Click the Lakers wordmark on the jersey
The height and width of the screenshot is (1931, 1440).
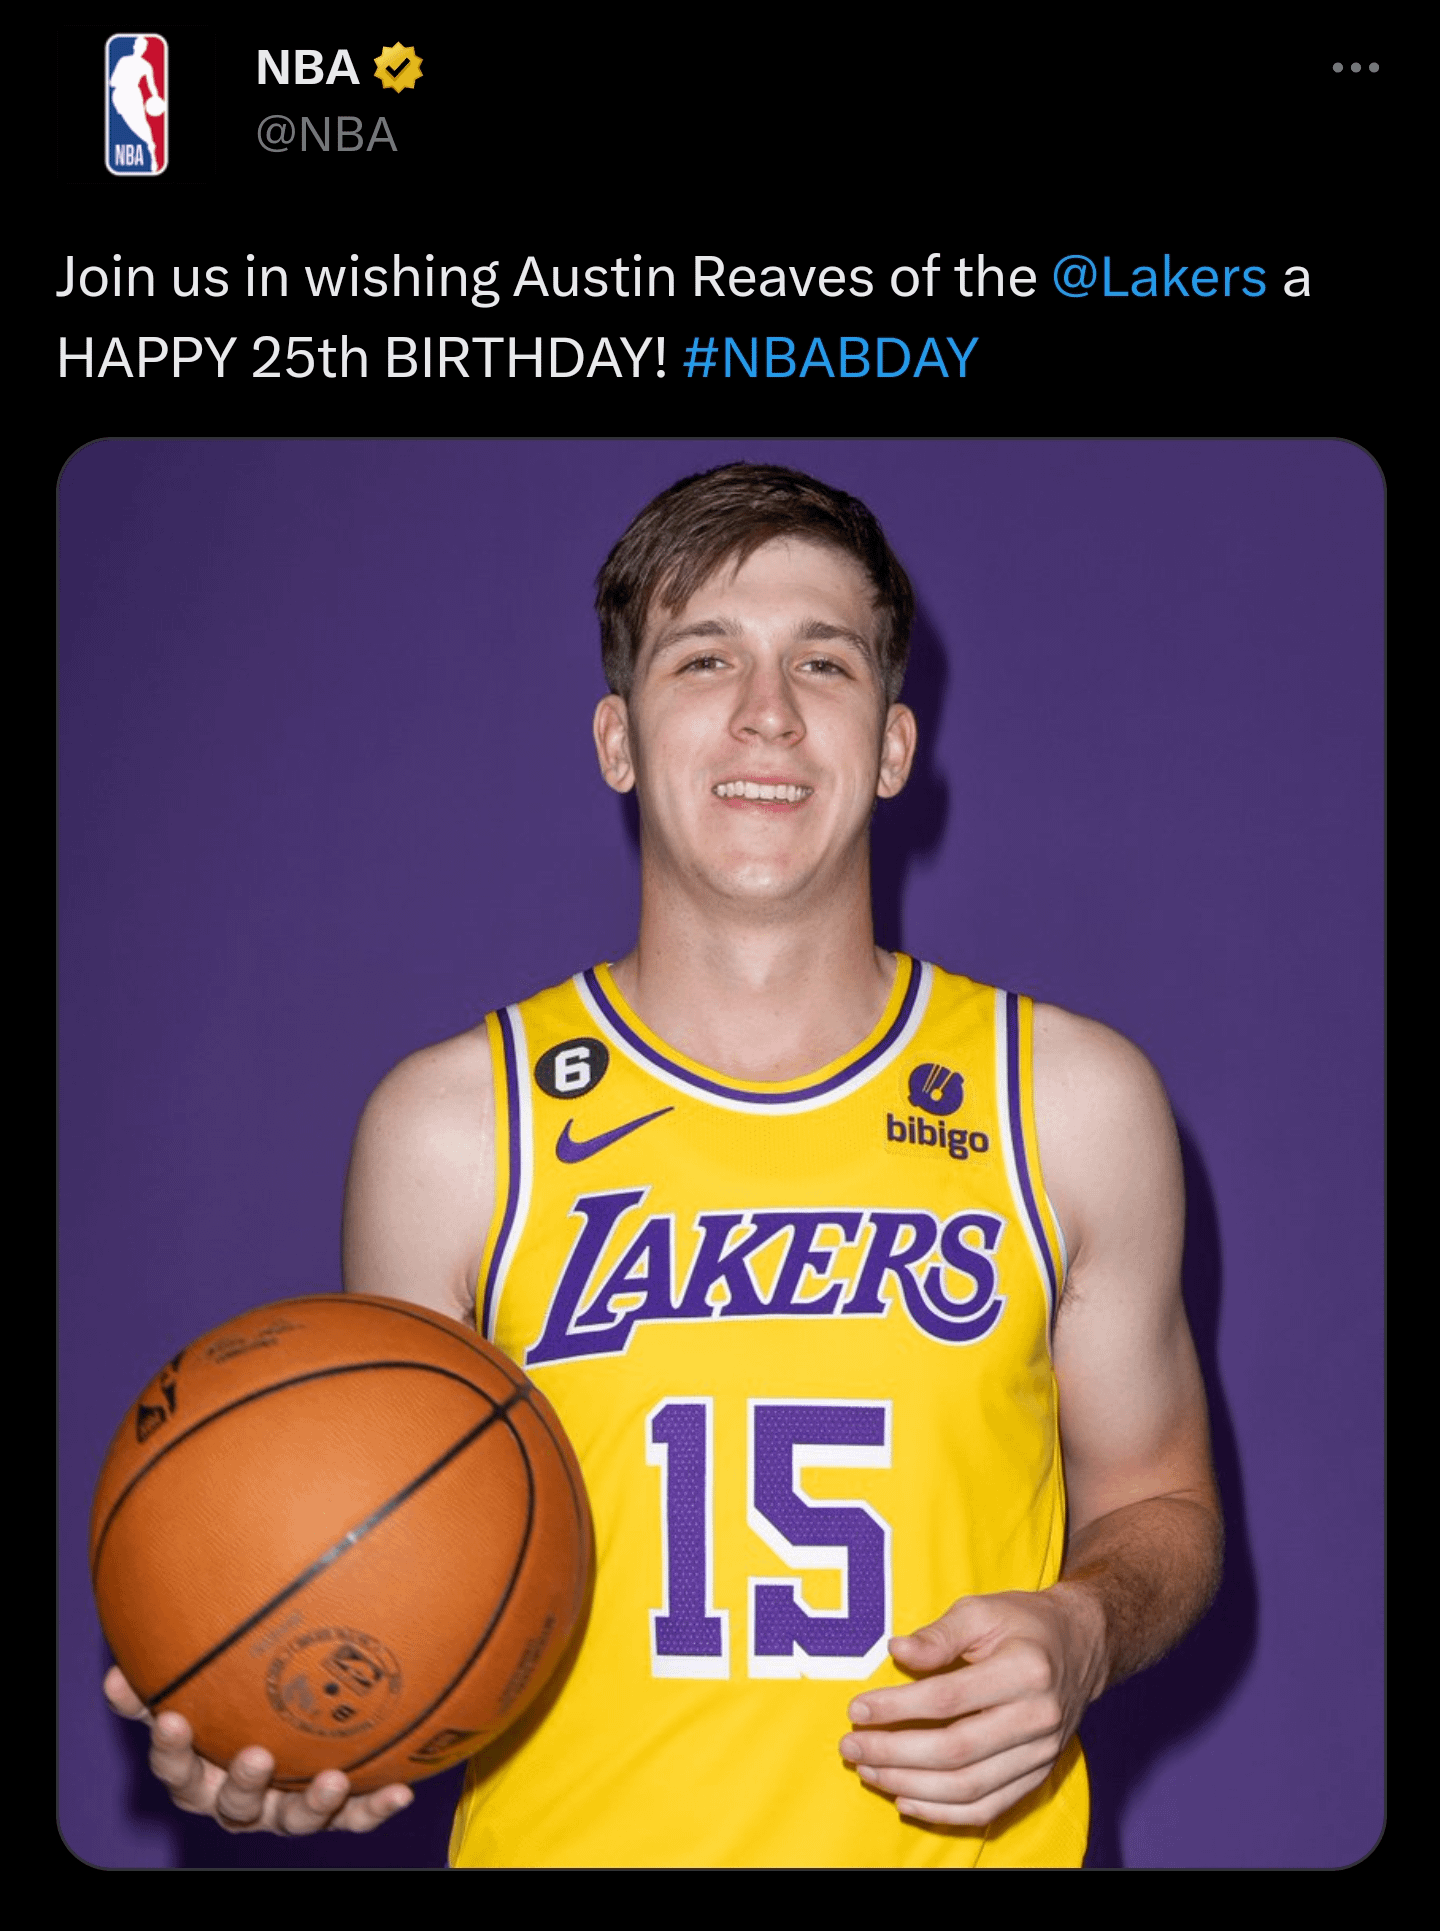772,1270
